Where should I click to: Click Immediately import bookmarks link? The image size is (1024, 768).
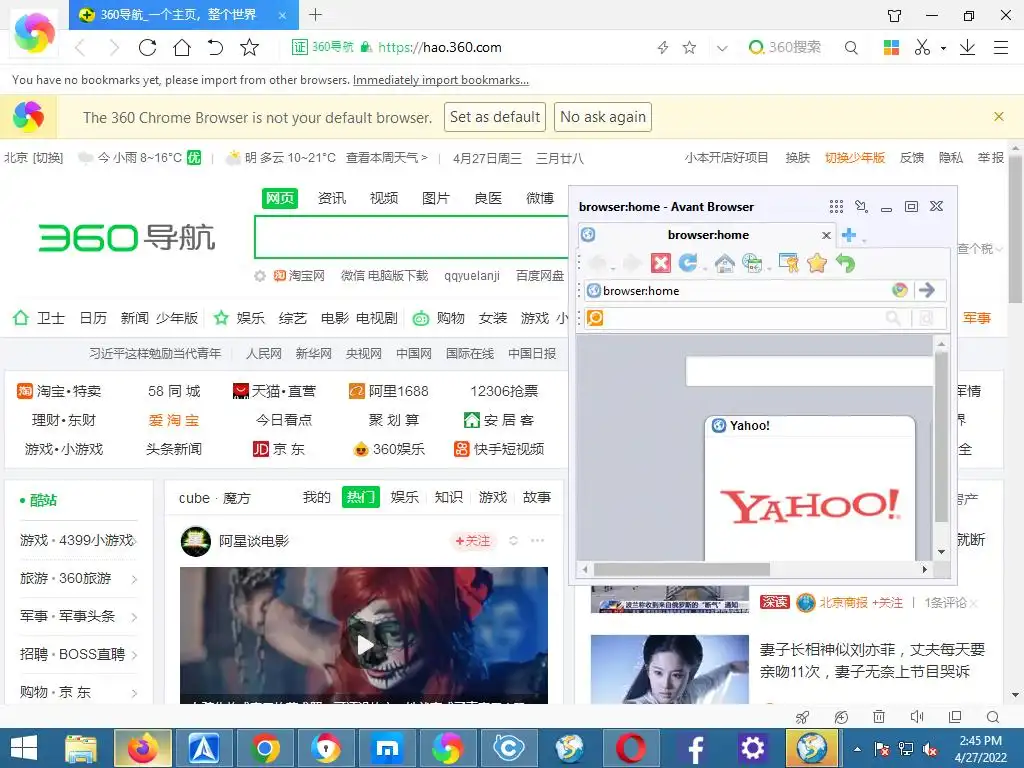coord(441,80)
